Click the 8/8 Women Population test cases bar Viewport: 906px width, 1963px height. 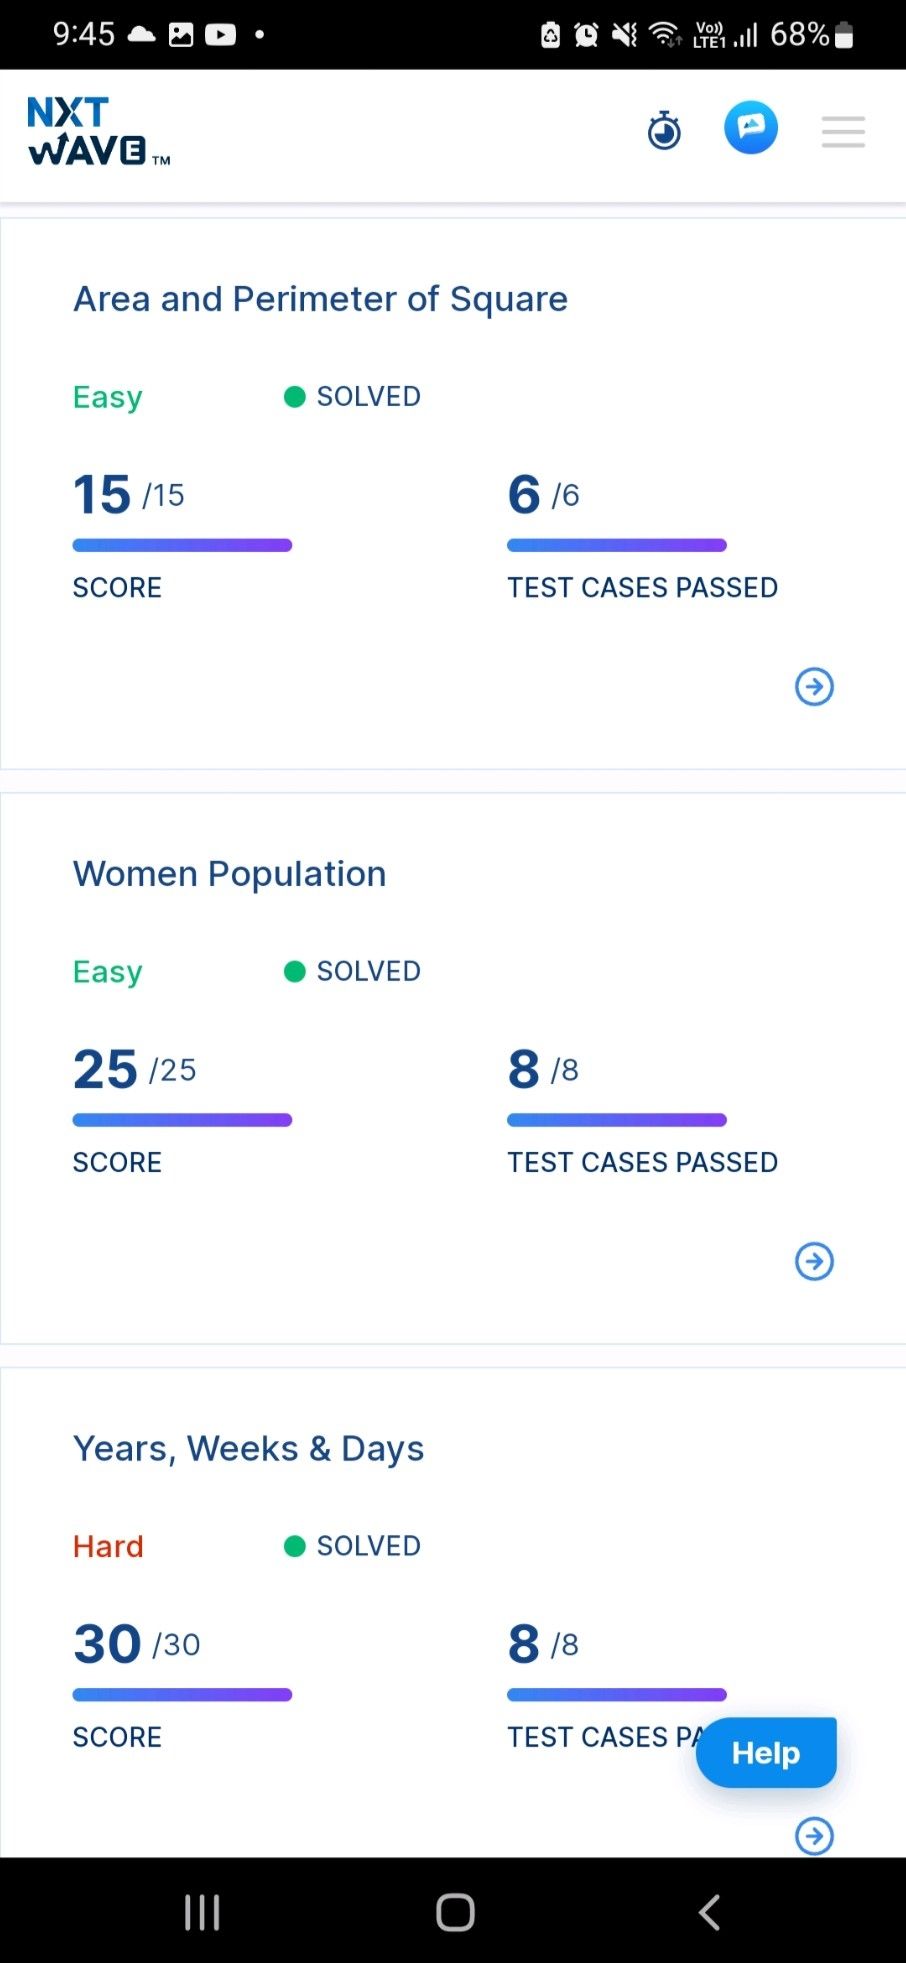[617, 1120]
